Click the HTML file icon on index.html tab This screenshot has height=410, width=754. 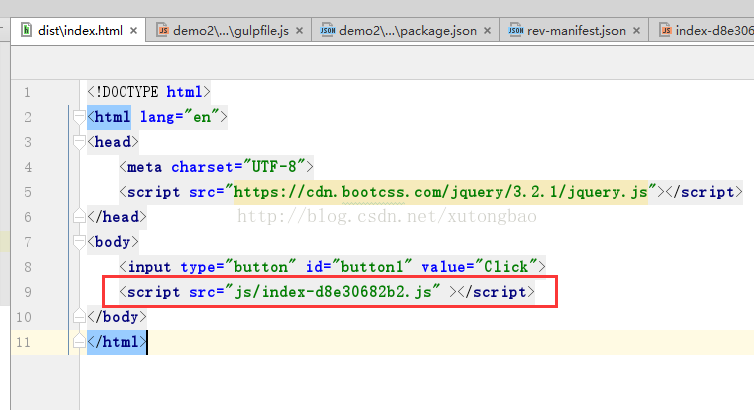(x=27, y=30)
